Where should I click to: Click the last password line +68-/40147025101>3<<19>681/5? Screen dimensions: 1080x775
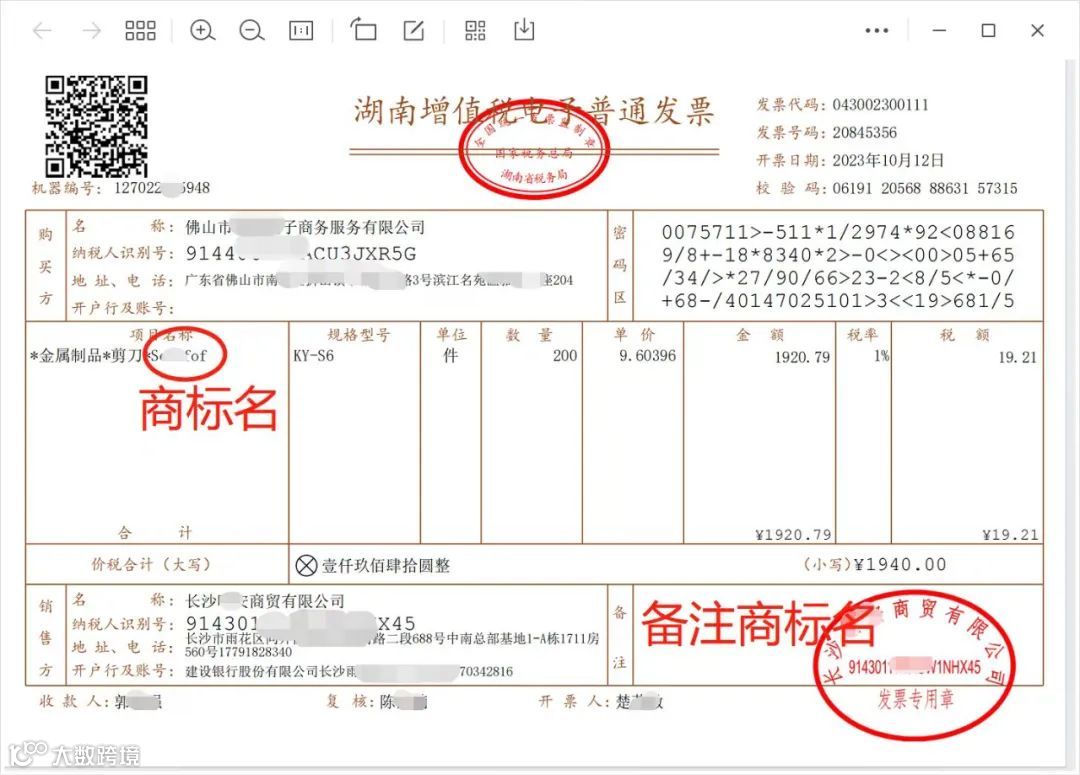[838, 300]
